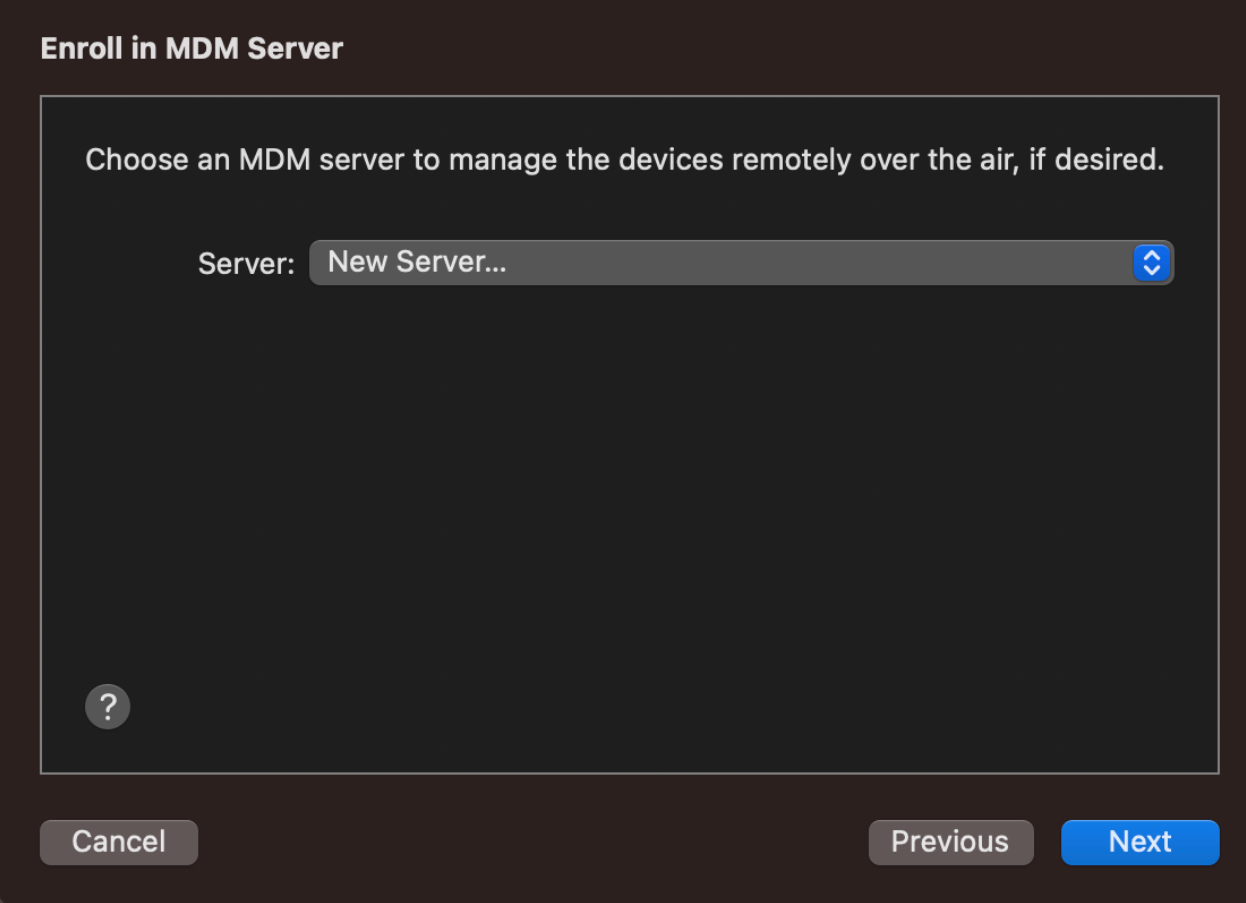This screenshot has width=1246, height=903.
Task: Select the New Server... popup menu
Action: tap(740, 263)
